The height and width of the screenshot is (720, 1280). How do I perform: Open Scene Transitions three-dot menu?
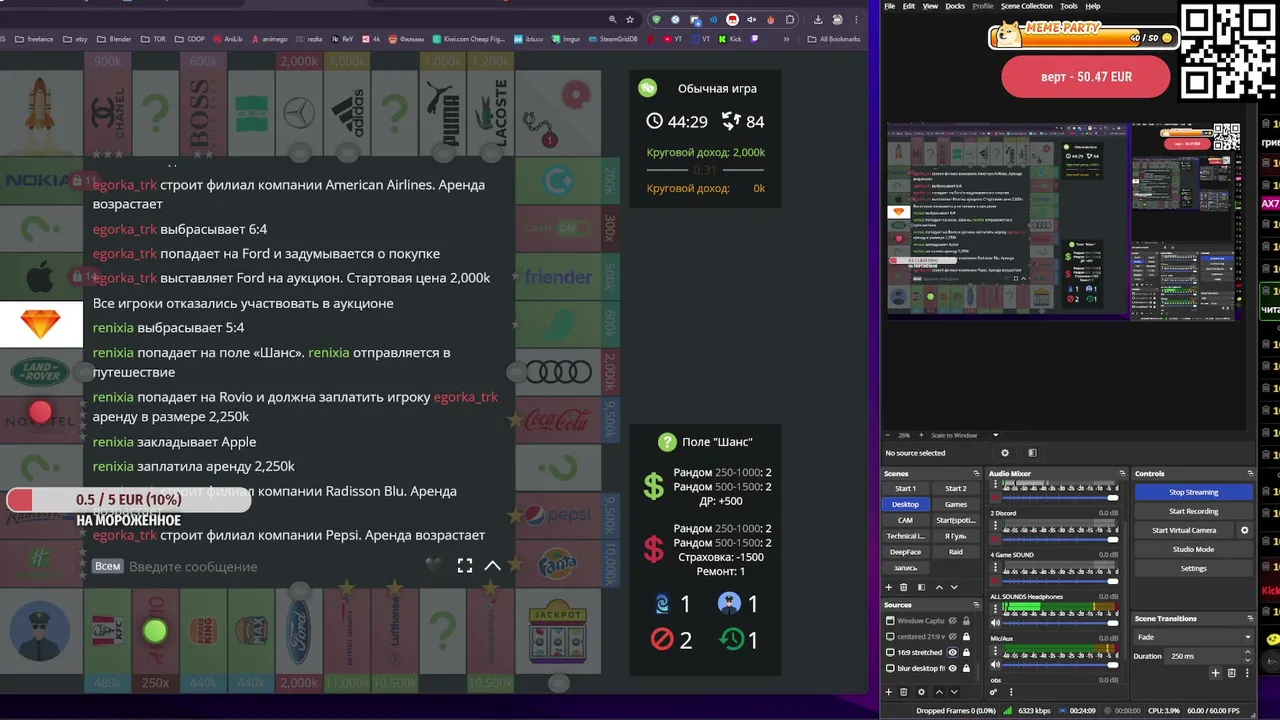click(1247, 673)
